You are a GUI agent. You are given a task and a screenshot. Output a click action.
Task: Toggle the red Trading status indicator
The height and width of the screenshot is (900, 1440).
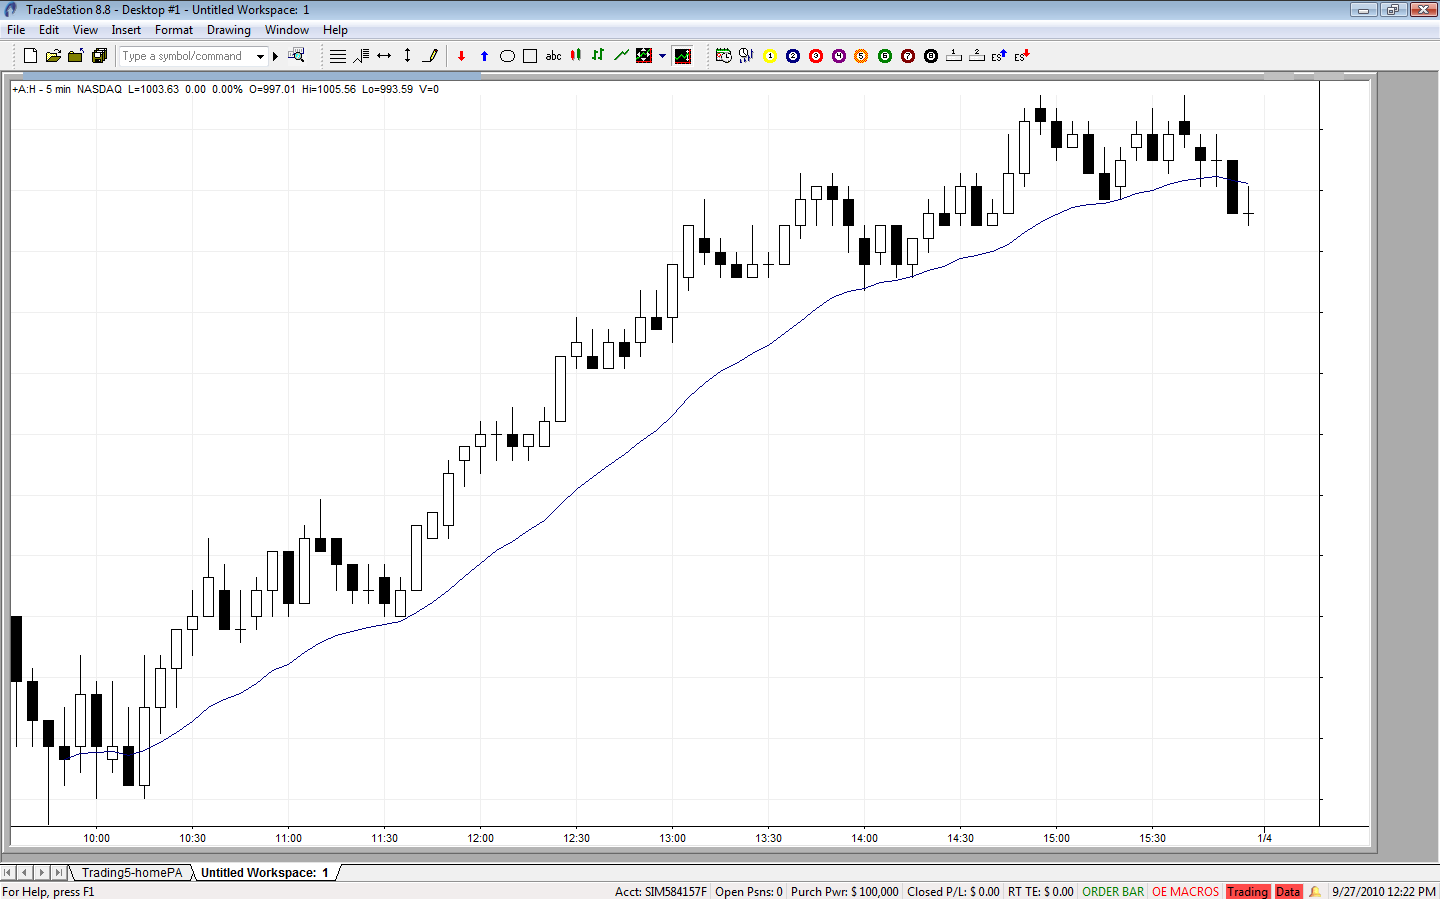[x=1247, y=892]
